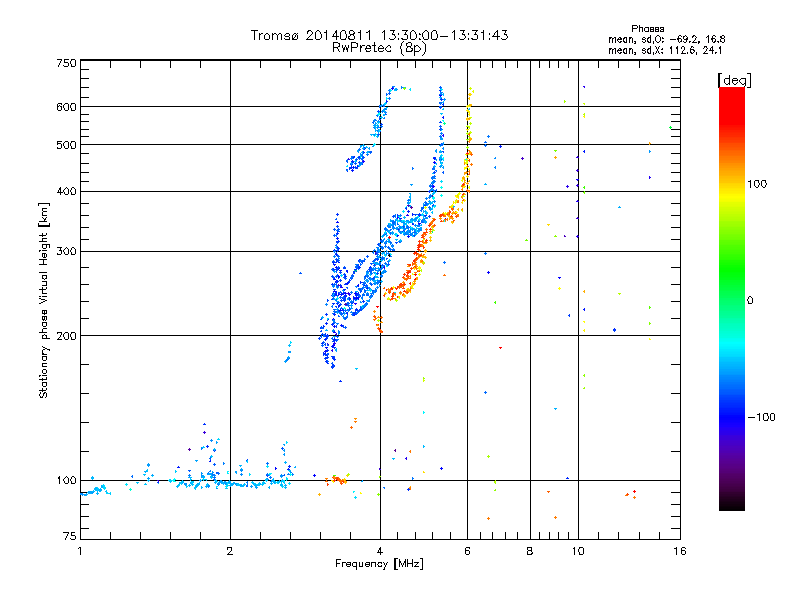This screenshot has height=600, width=800.
Task: Click the x-axis '16' tick label
Action: tap(680, 551)
